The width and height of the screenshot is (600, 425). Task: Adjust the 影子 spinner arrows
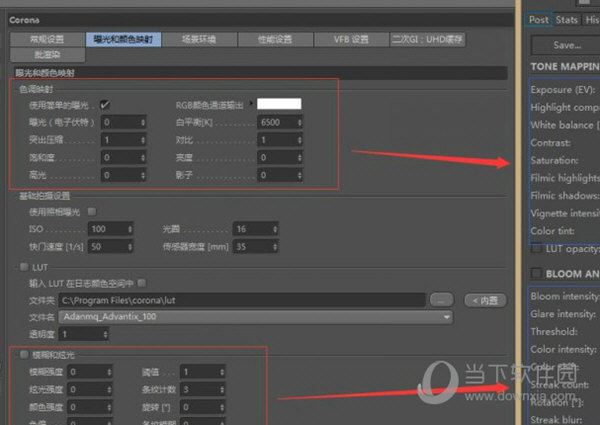[299, 175]
